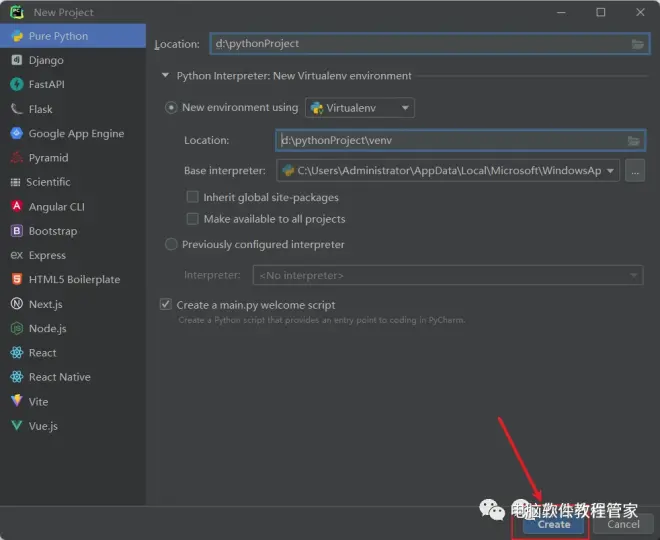Choose the Flask project type
Viewport: 660px width, 540px height.
click(73, 109)
